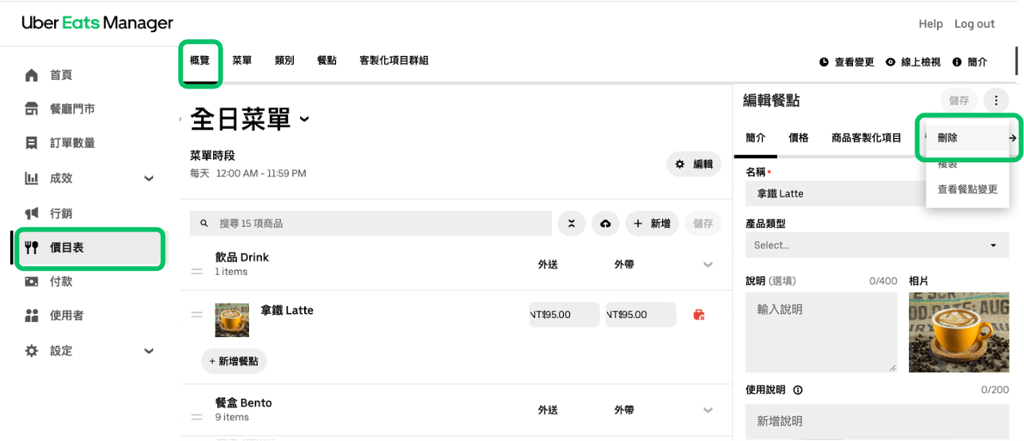The image size is (1024, 441).
Task: Collapse the 飲品 Drink category chevron
Action: (708, 265)
